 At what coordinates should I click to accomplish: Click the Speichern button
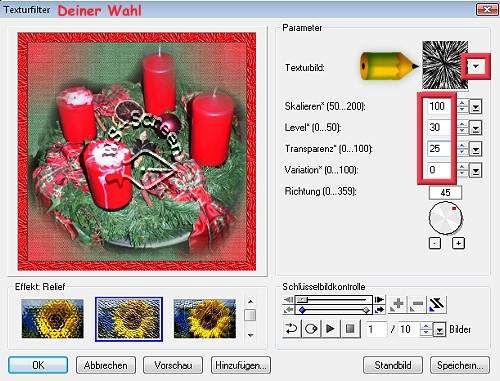click(460, 365)
